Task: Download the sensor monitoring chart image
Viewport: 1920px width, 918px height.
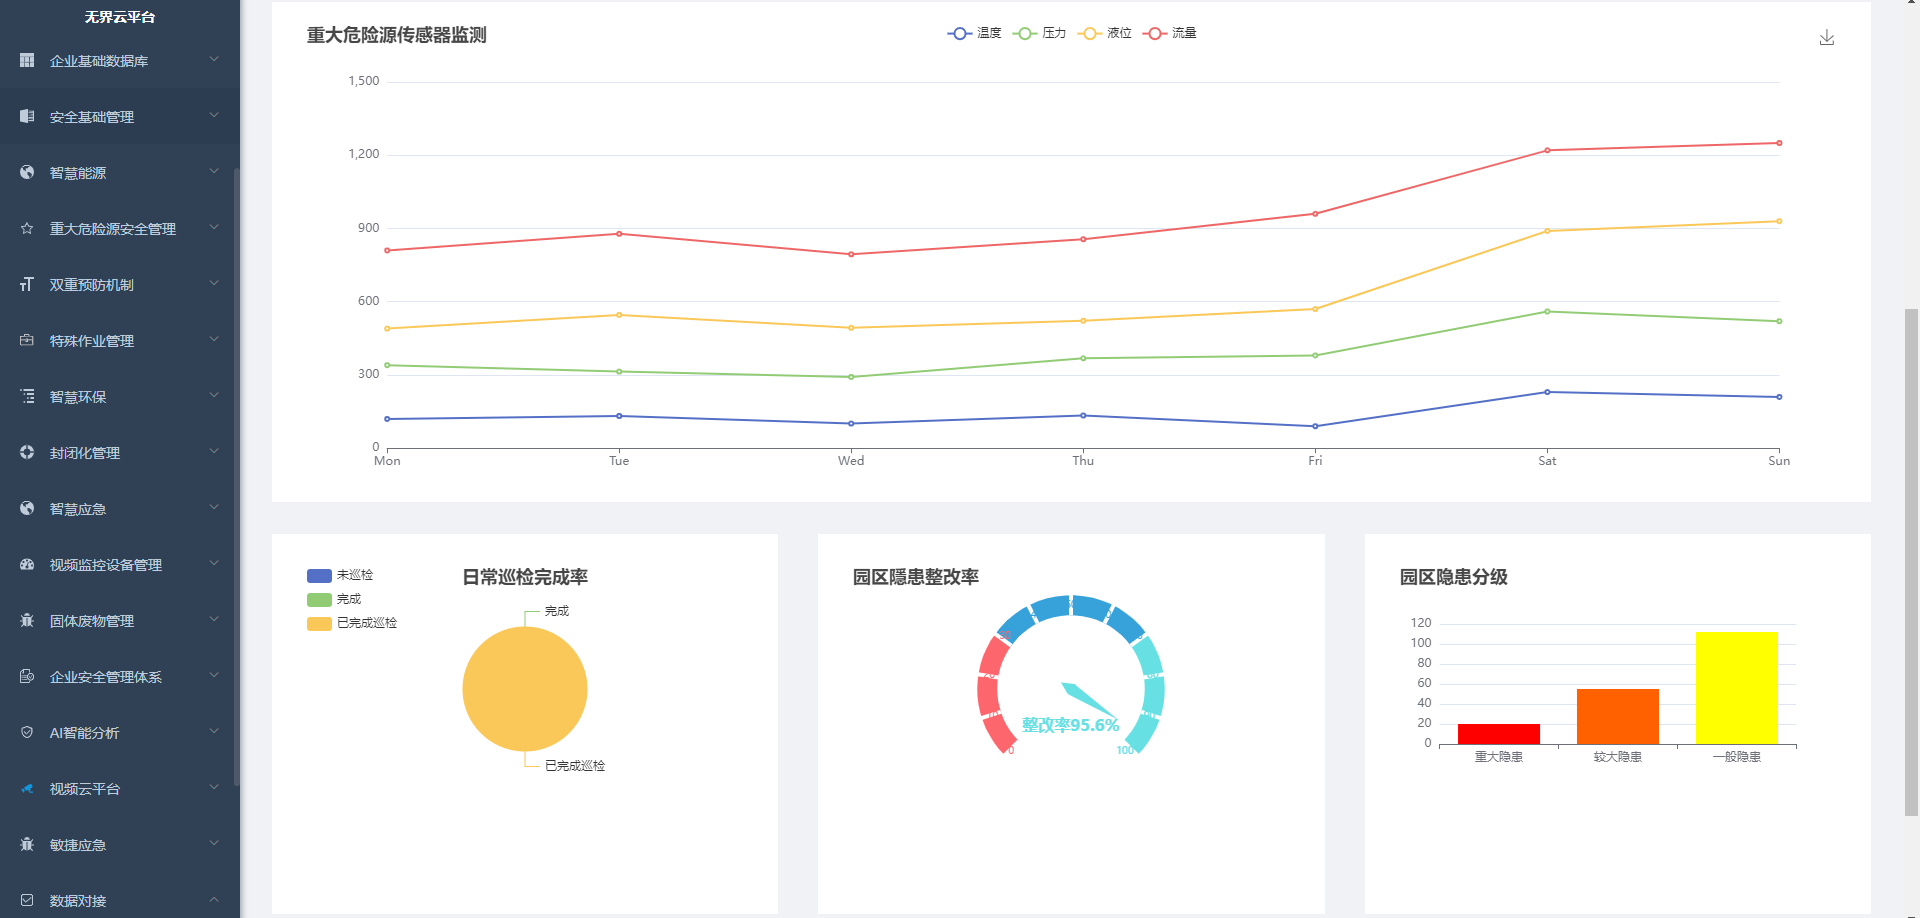Action: click(1827, 37)
